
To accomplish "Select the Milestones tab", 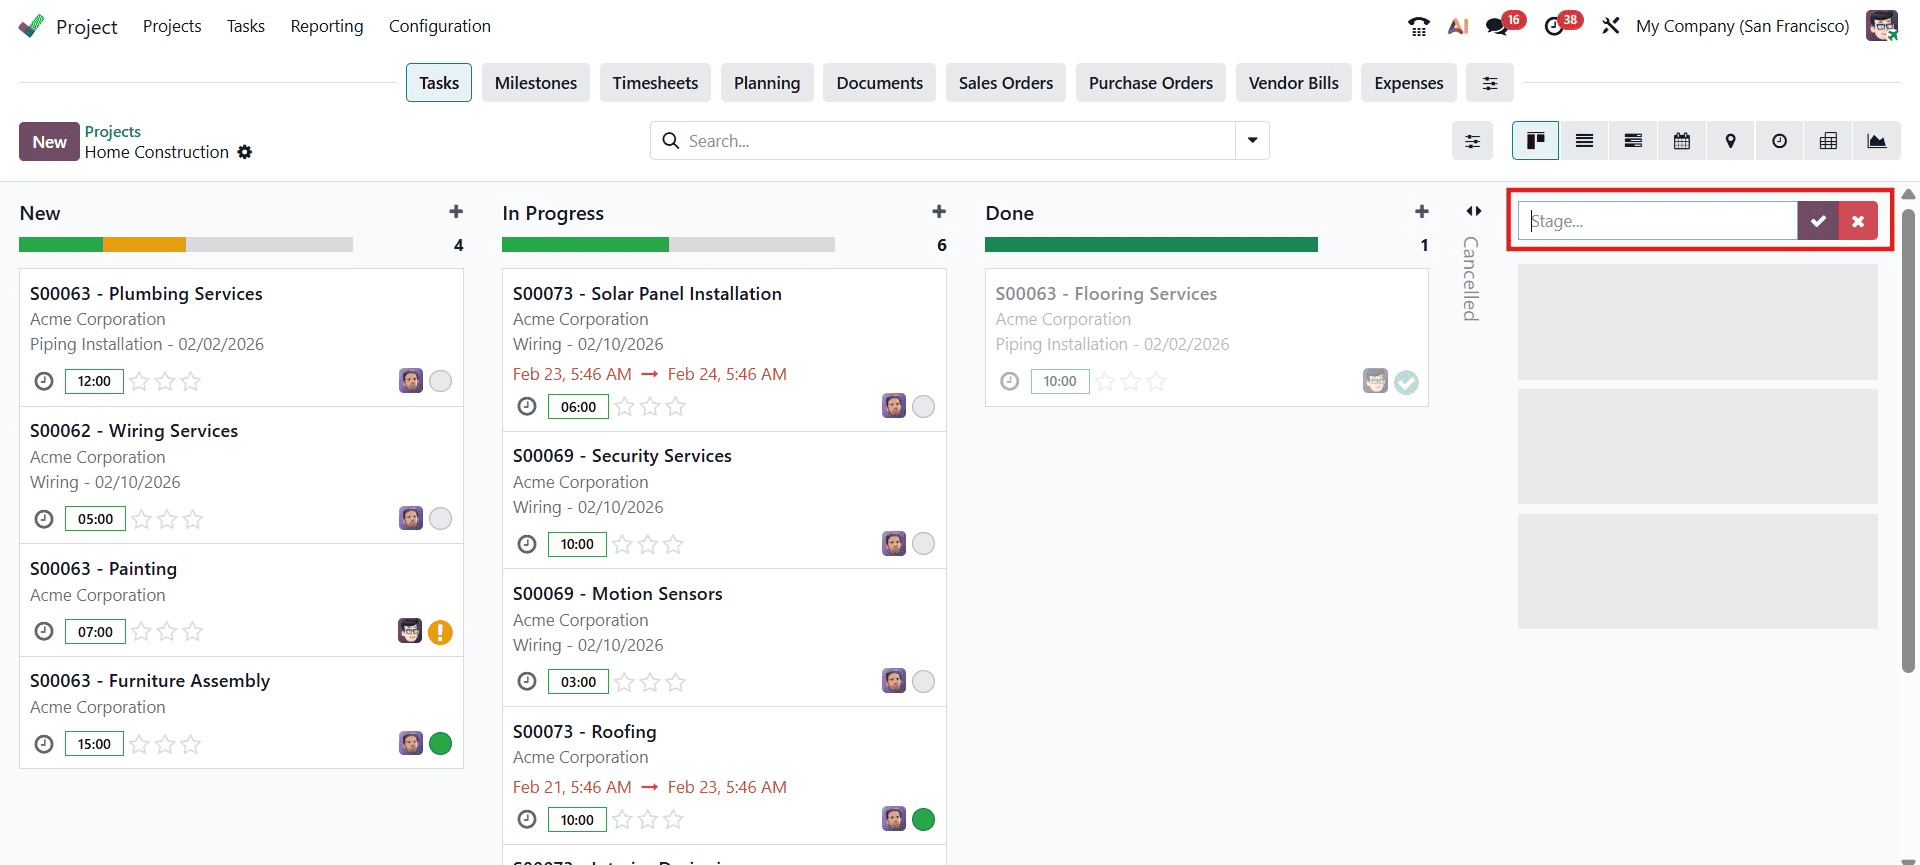I will coord(536,83).
